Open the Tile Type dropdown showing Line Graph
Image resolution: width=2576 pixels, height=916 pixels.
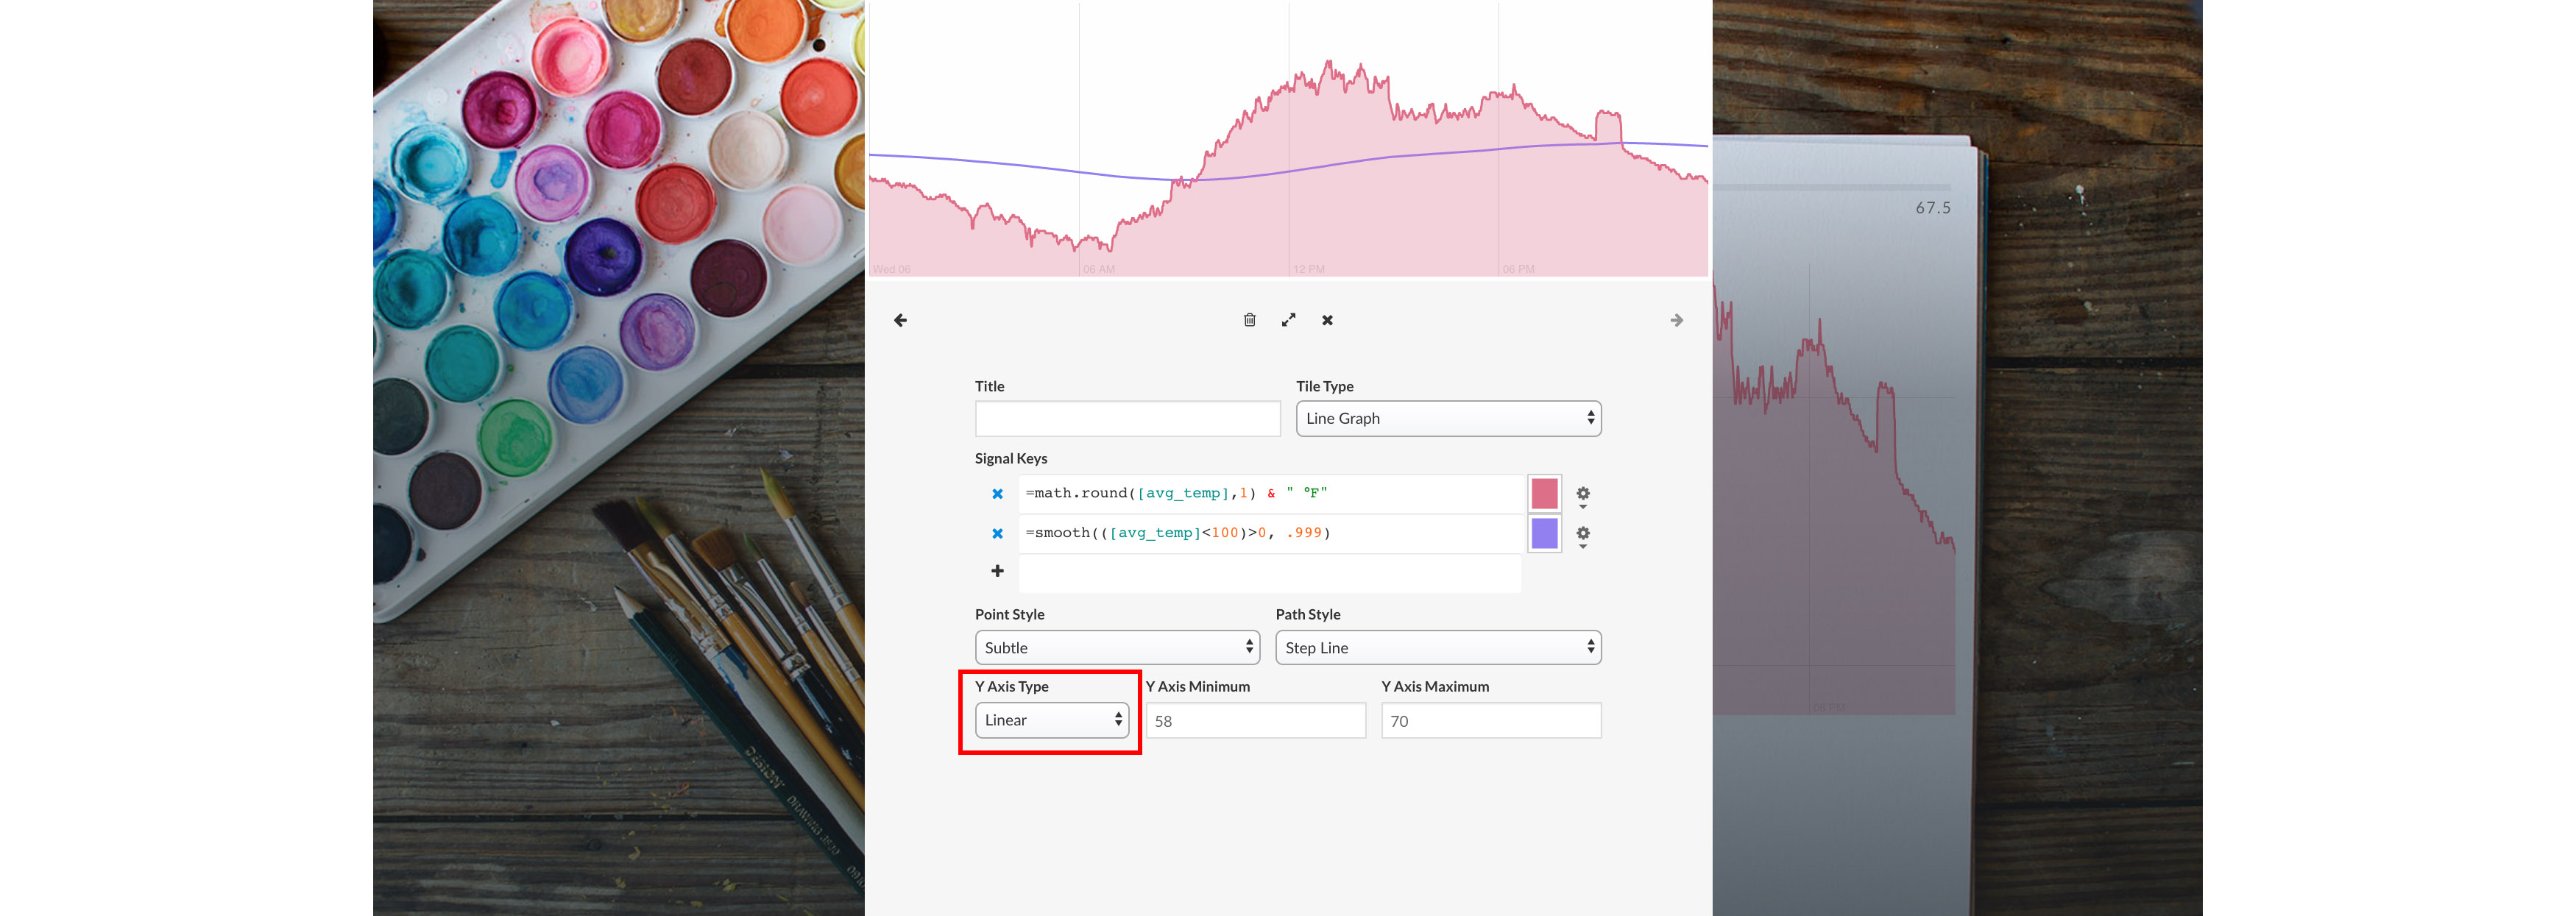click(x=1448, y=418)
